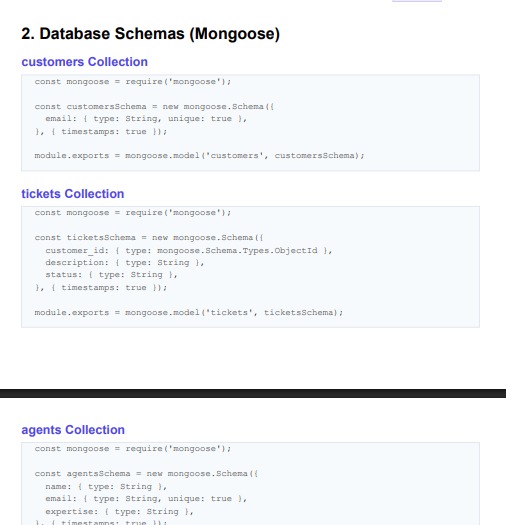Screen dimensions: 506x525
Task: Click the require('mongoose') line in tickets block
Action: pyautogui.click(x=133, y=213)
